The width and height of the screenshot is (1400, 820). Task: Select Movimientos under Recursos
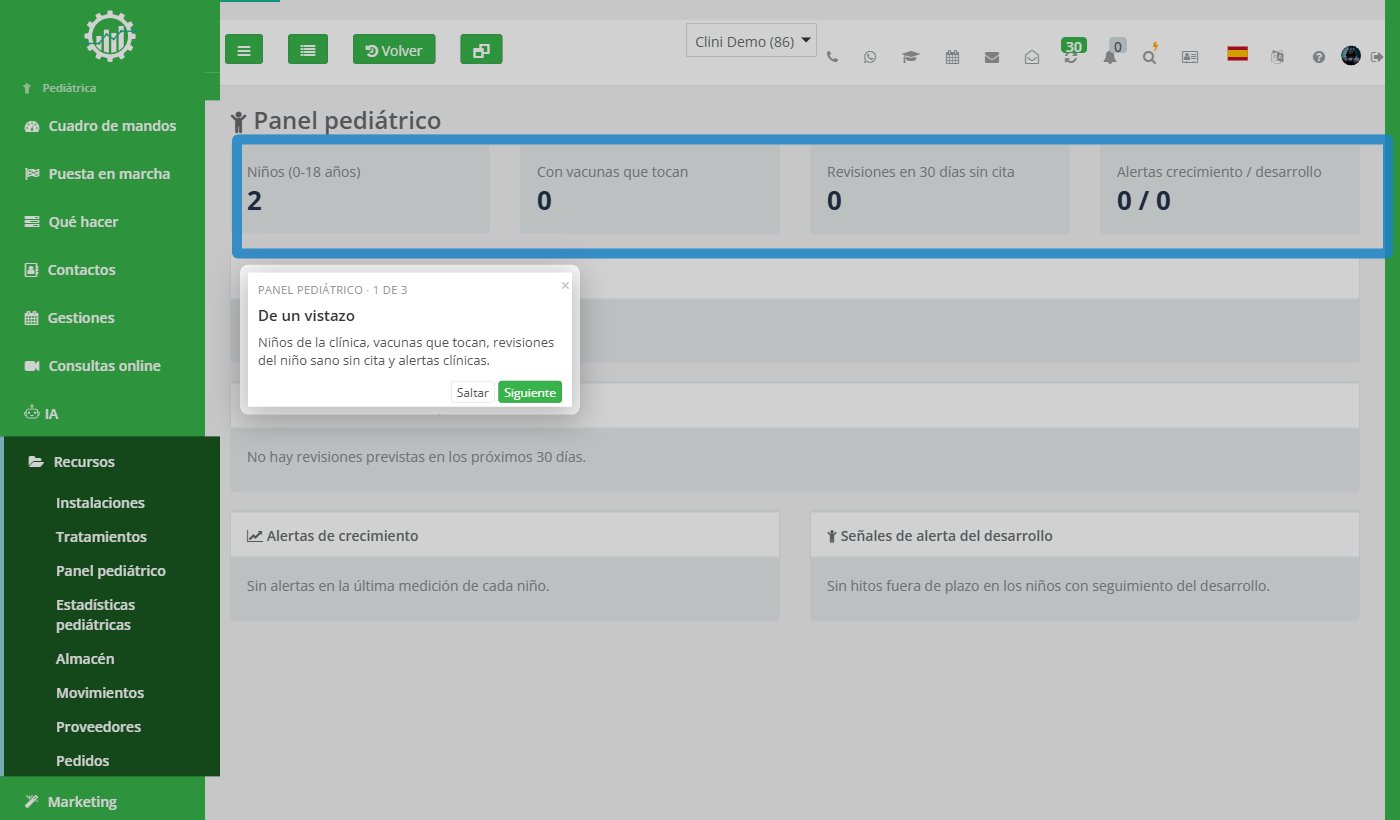[x=100, y=693]
